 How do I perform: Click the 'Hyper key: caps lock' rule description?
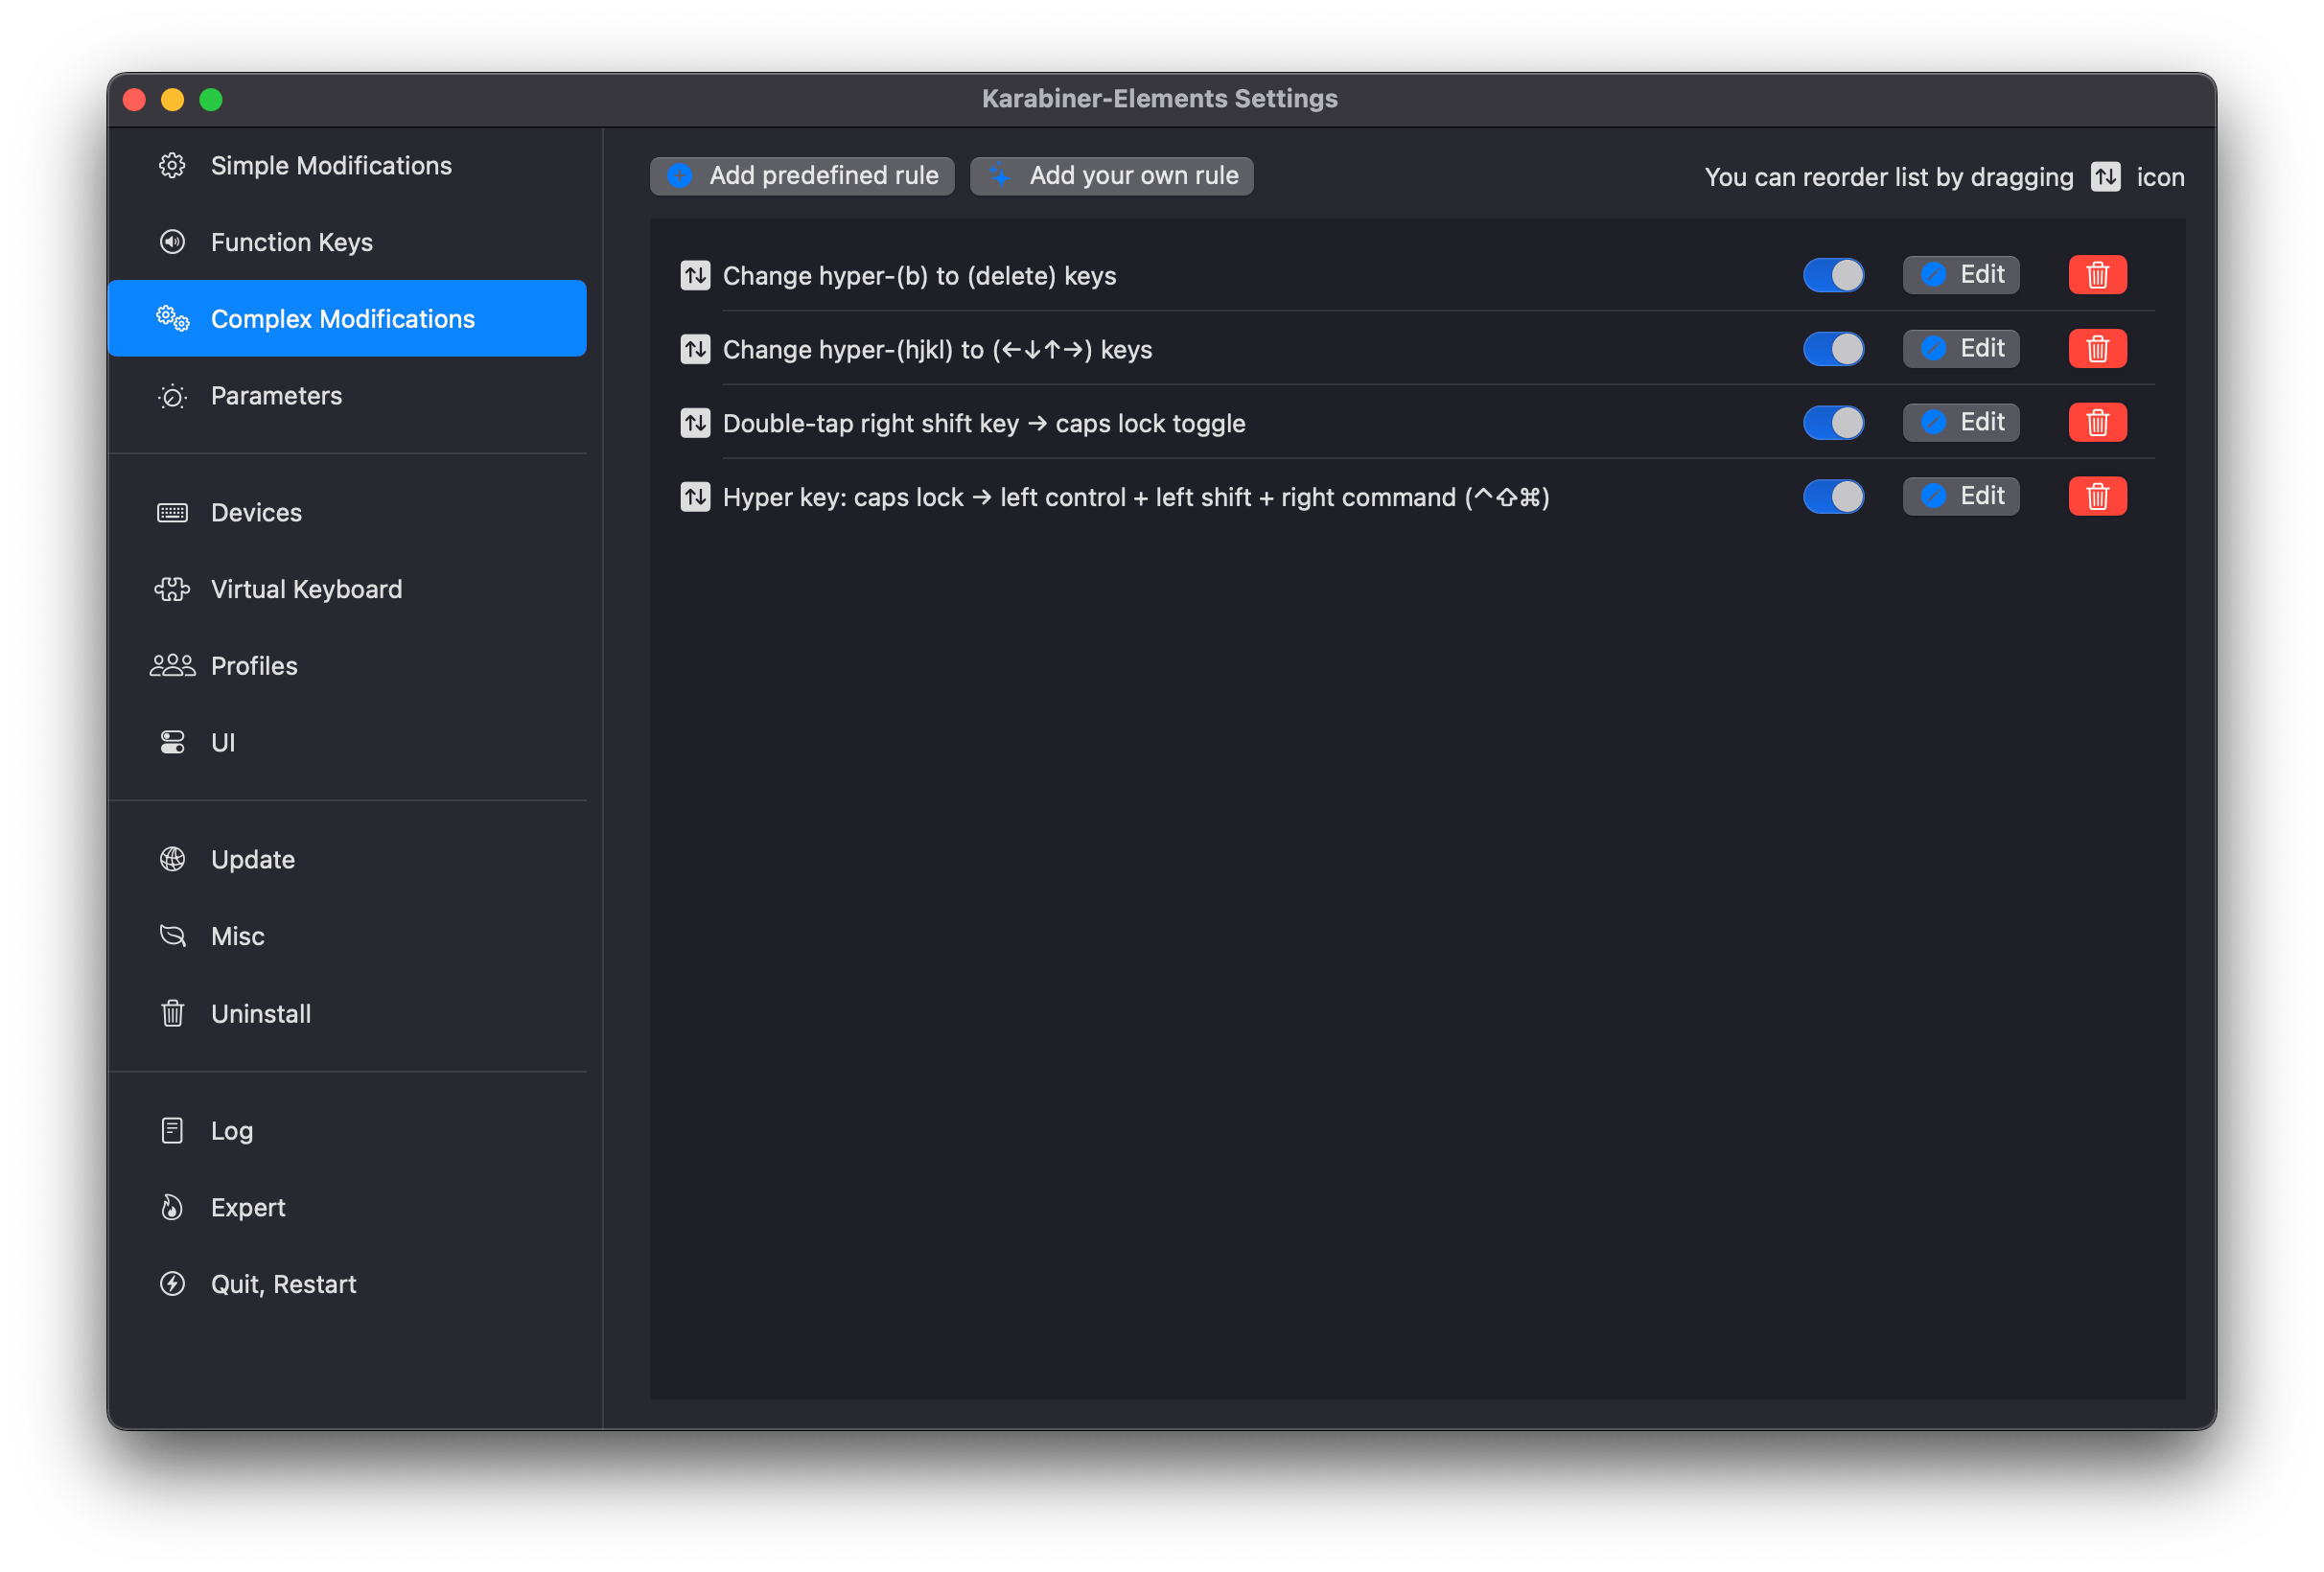(x=1136, y=498)
